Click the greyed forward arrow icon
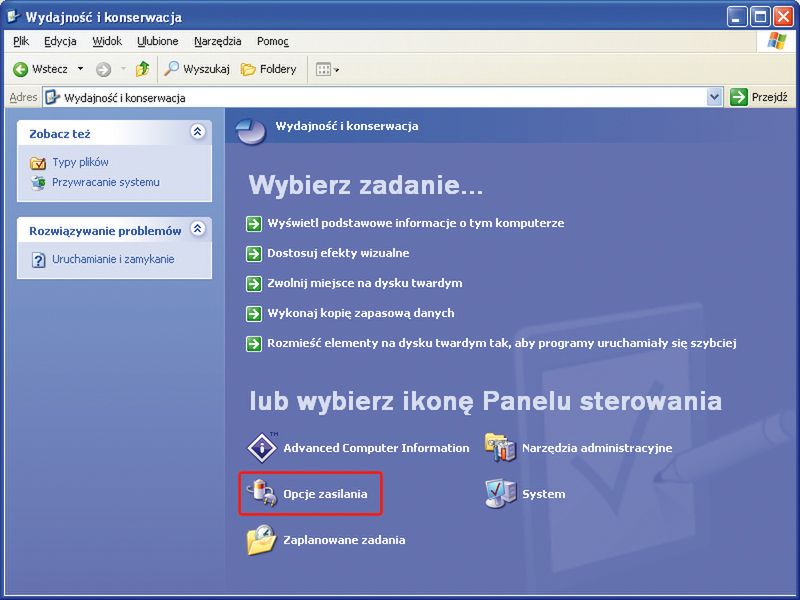 tap(104, 69)
